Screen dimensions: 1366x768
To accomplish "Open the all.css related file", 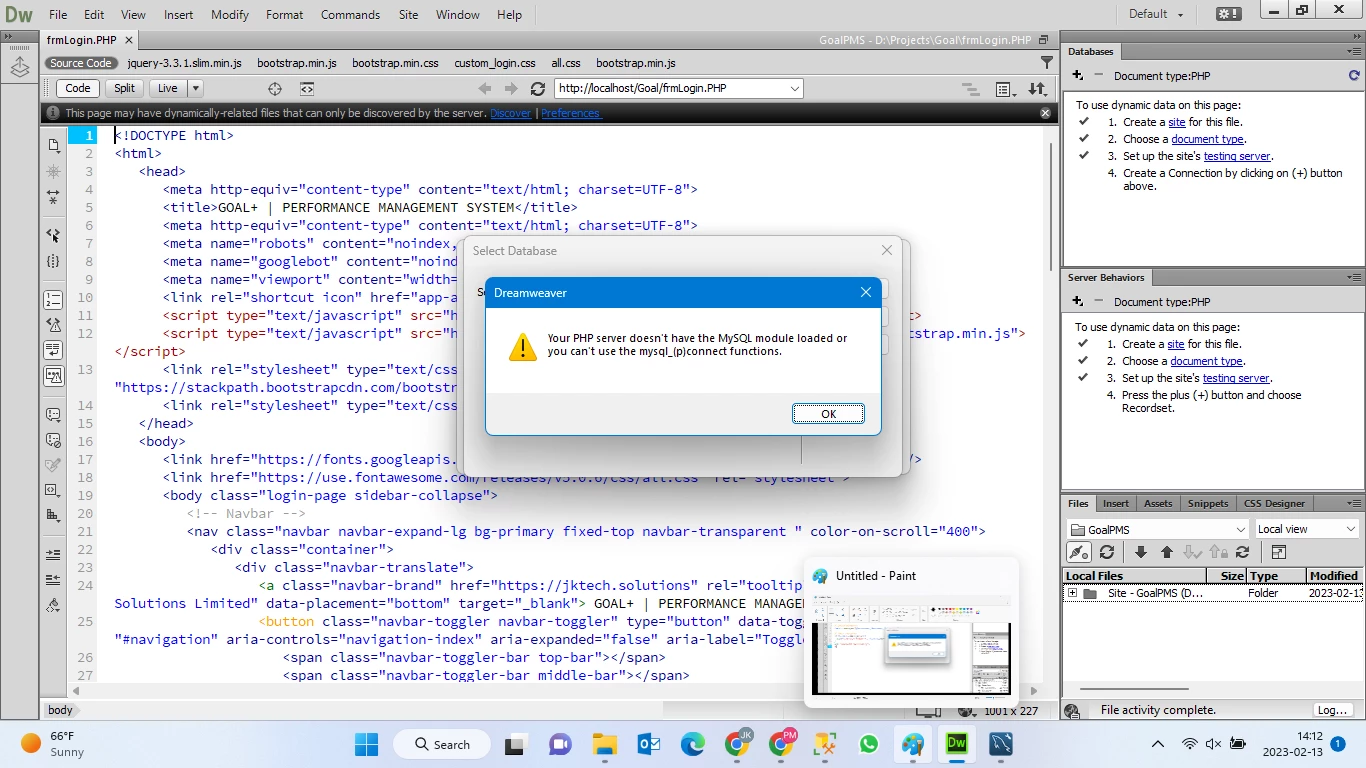I will [565, 63].
